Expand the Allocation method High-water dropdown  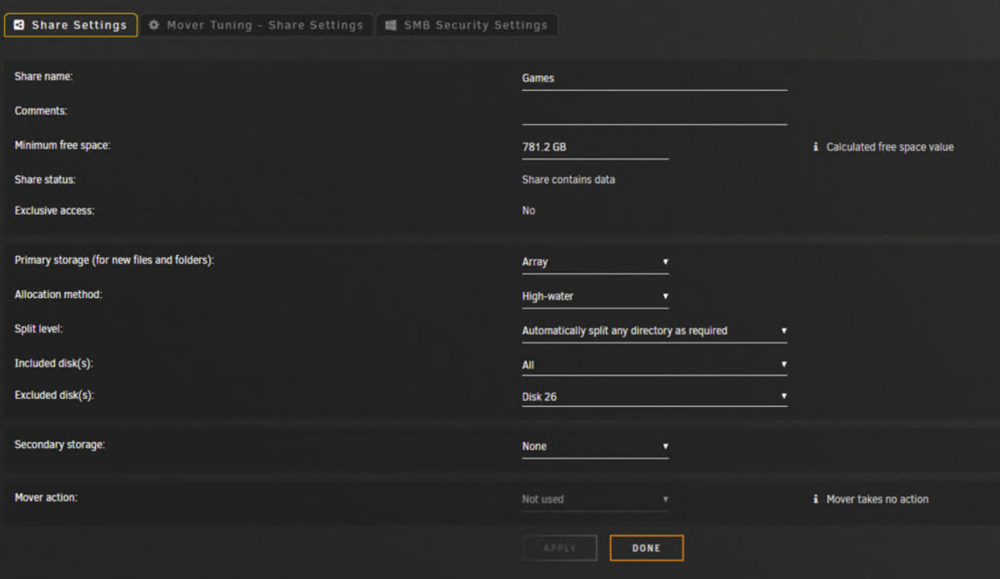[595, 297]
